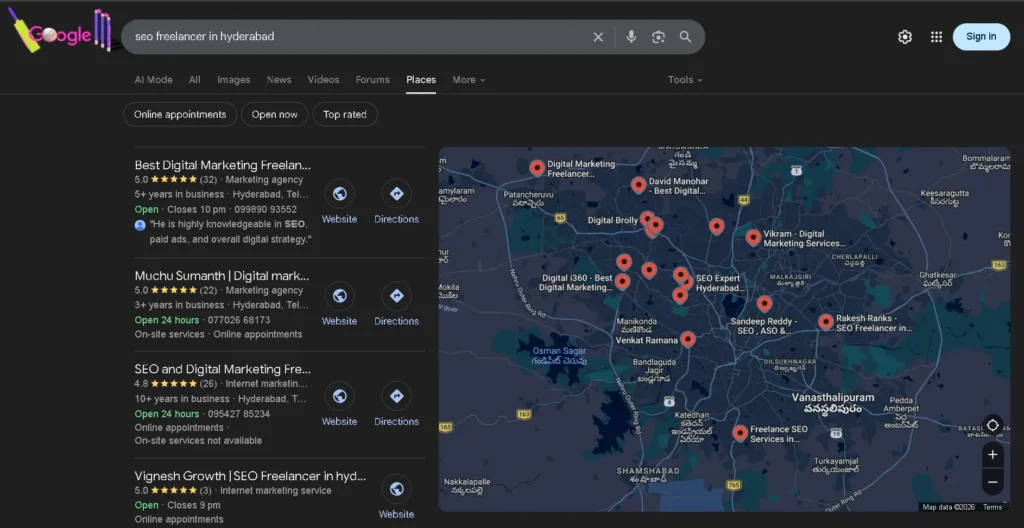
Task: Select the Sandeep Reddy map pin
Action: click(764, 304)
